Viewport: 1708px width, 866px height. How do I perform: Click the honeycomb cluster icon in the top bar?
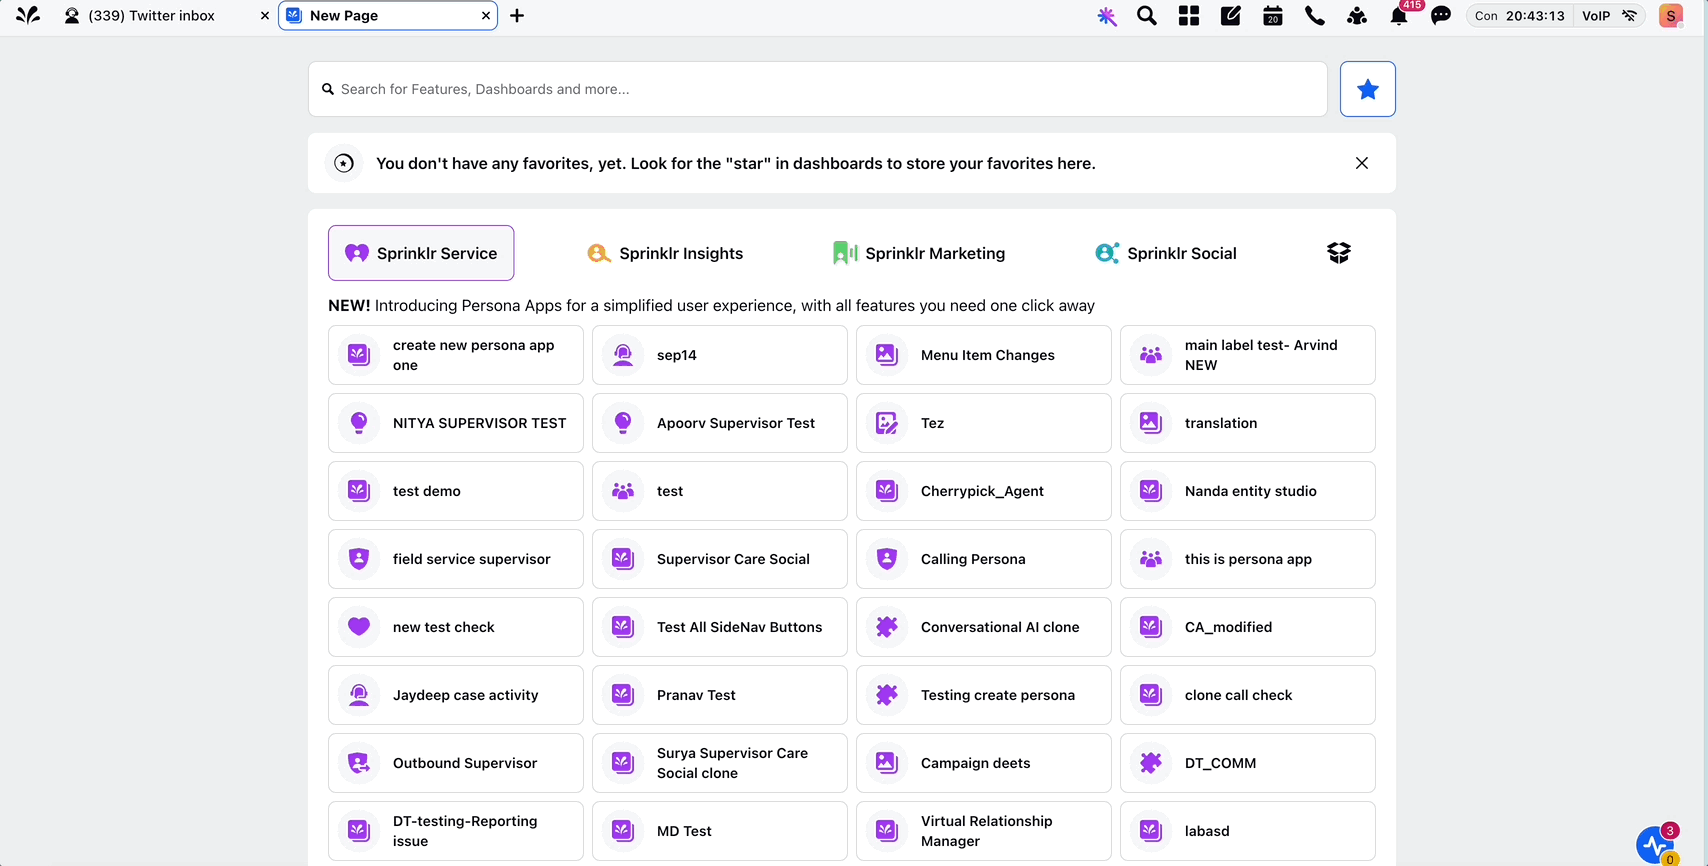tap(1357, 16)
